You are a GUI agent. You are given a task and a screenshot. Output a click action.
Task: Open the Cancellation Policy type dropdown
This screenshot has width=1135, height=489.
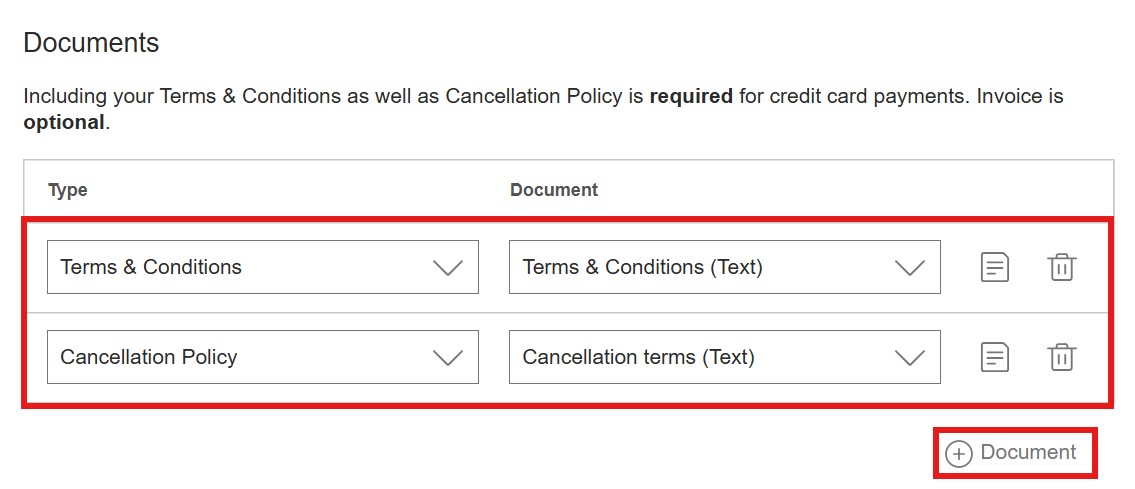(263, 357)
